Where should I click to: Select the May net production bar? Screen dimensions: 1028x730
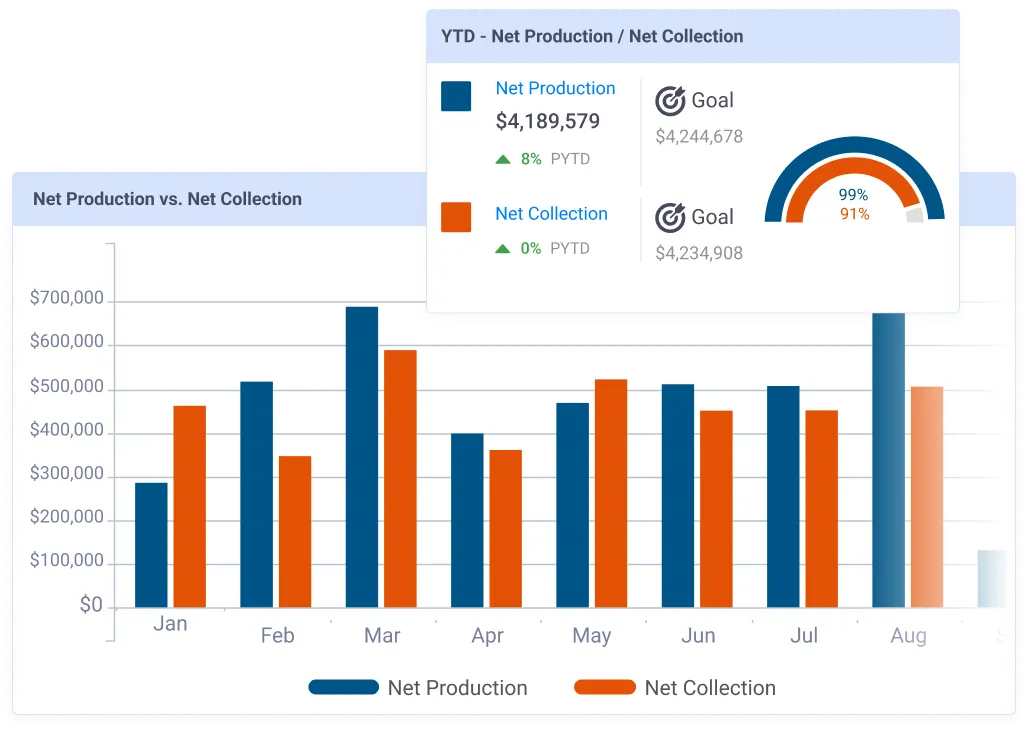pyautogui.click(x=572, y=505)
